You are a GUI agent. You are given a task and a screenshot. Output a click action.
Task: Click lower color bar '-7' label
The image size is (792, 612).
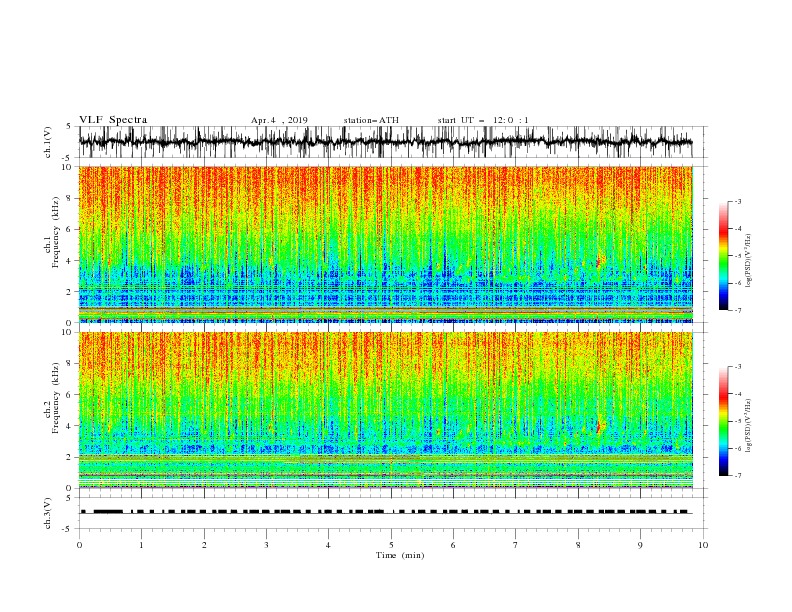pyautogui.click(x=737, y=475)
